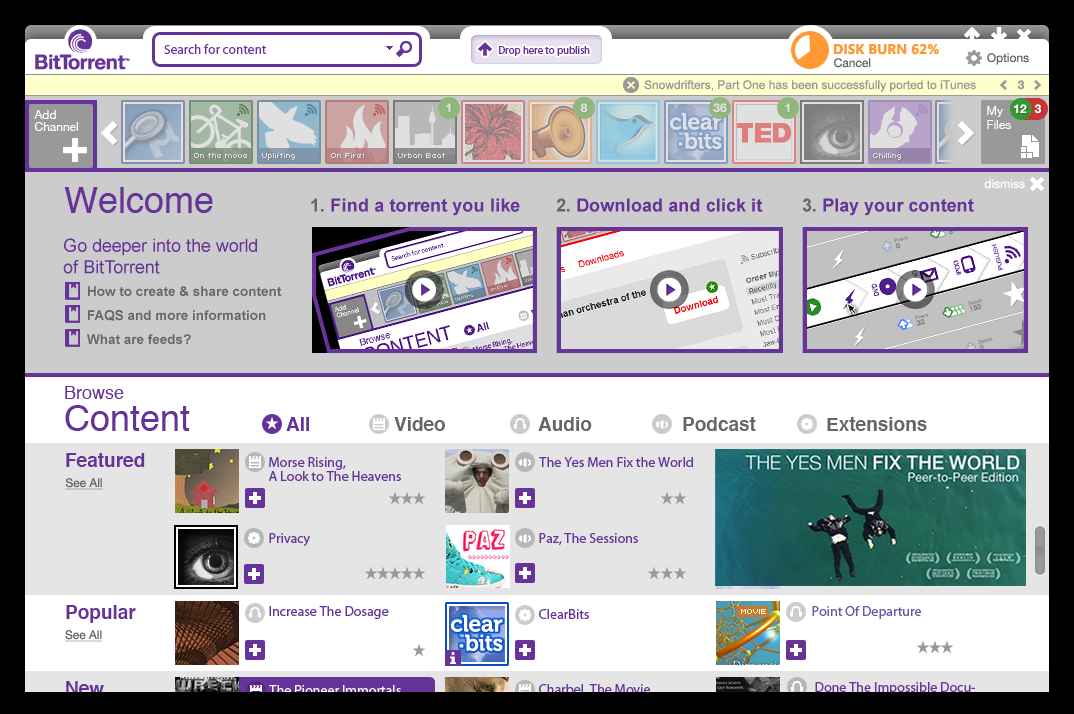Play the Download and click it video
The width and height of the screenshot is (1074, 714).
point(669,290)
